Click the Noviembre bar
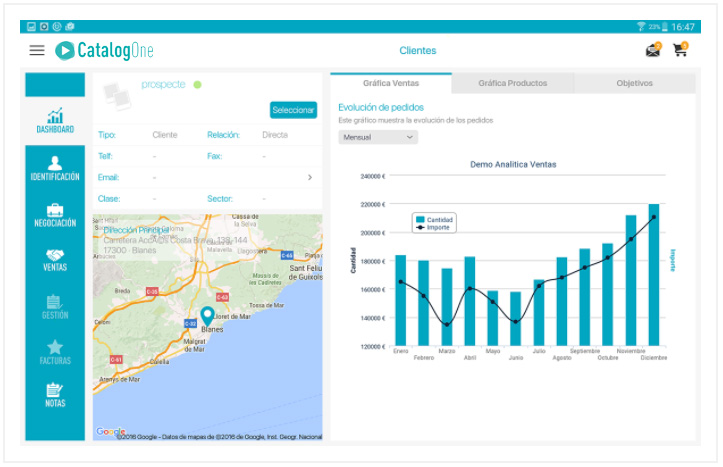Screen dimensions: 723x467 [631, 280]
